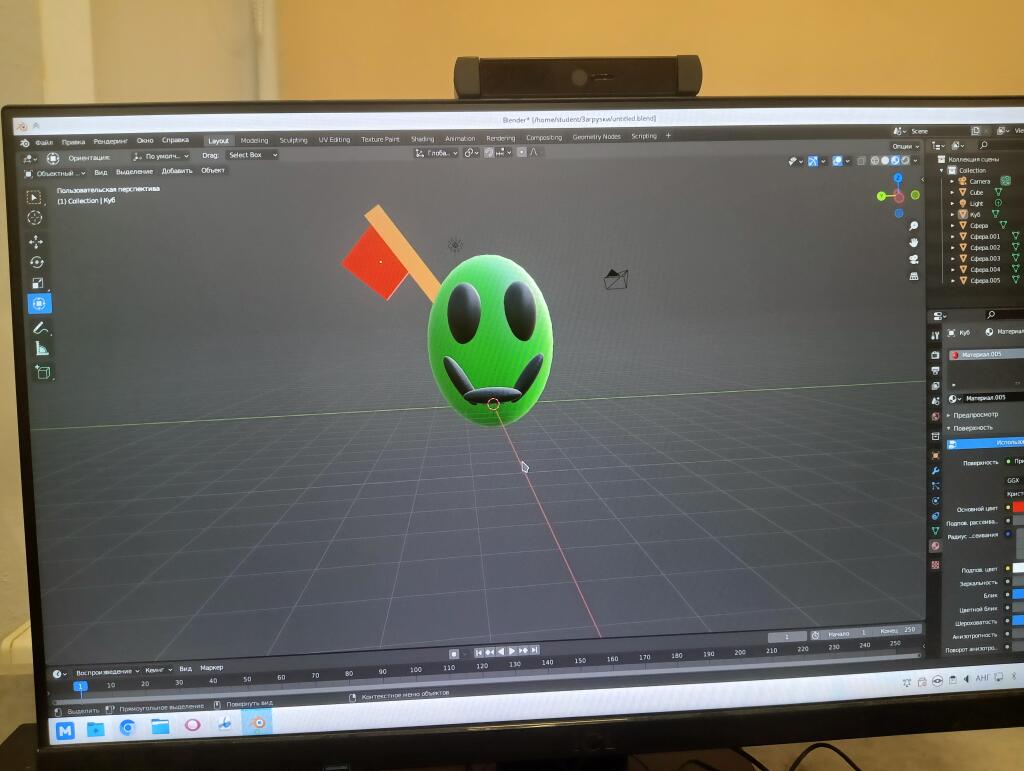Open the Select Box drag dropdown
The width and height of the screenshot is (1024, 771).
[253, 155]
